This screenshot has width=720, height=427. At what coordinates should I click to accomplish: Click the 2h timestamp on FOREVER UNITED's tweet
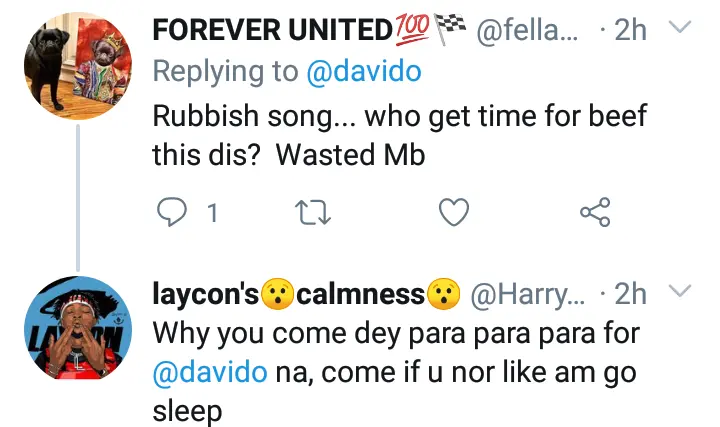pos(631,31)
